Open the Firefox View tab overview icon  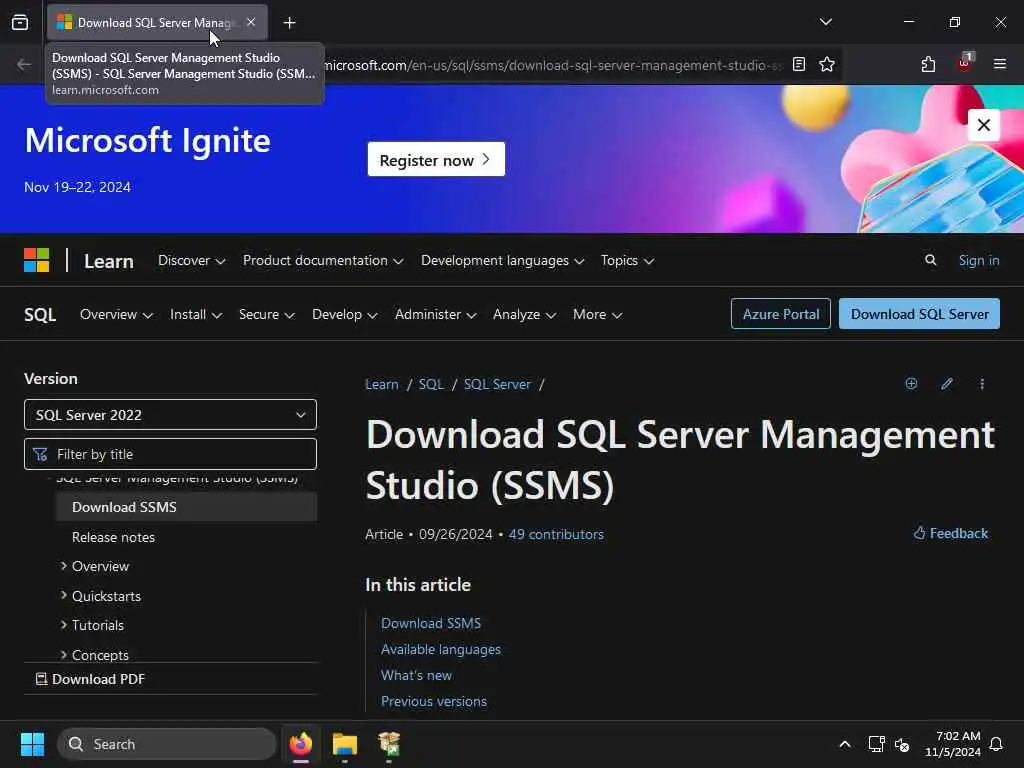[20, 23]
